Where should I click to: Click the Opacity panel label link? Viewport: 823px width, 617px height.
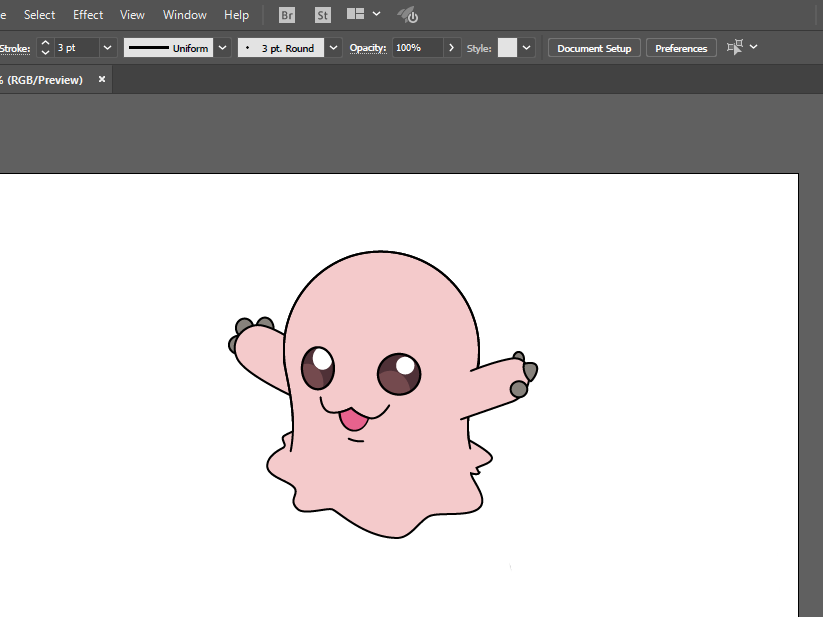click(368, 48)
